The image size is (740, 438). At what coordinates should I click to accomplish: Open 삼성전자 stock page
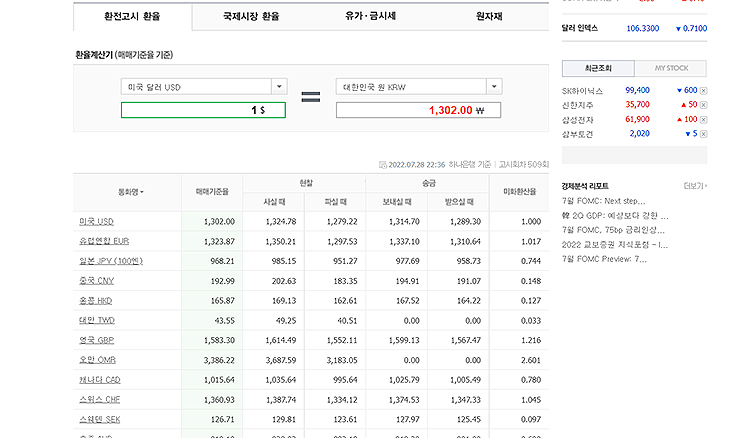point(577,120)
